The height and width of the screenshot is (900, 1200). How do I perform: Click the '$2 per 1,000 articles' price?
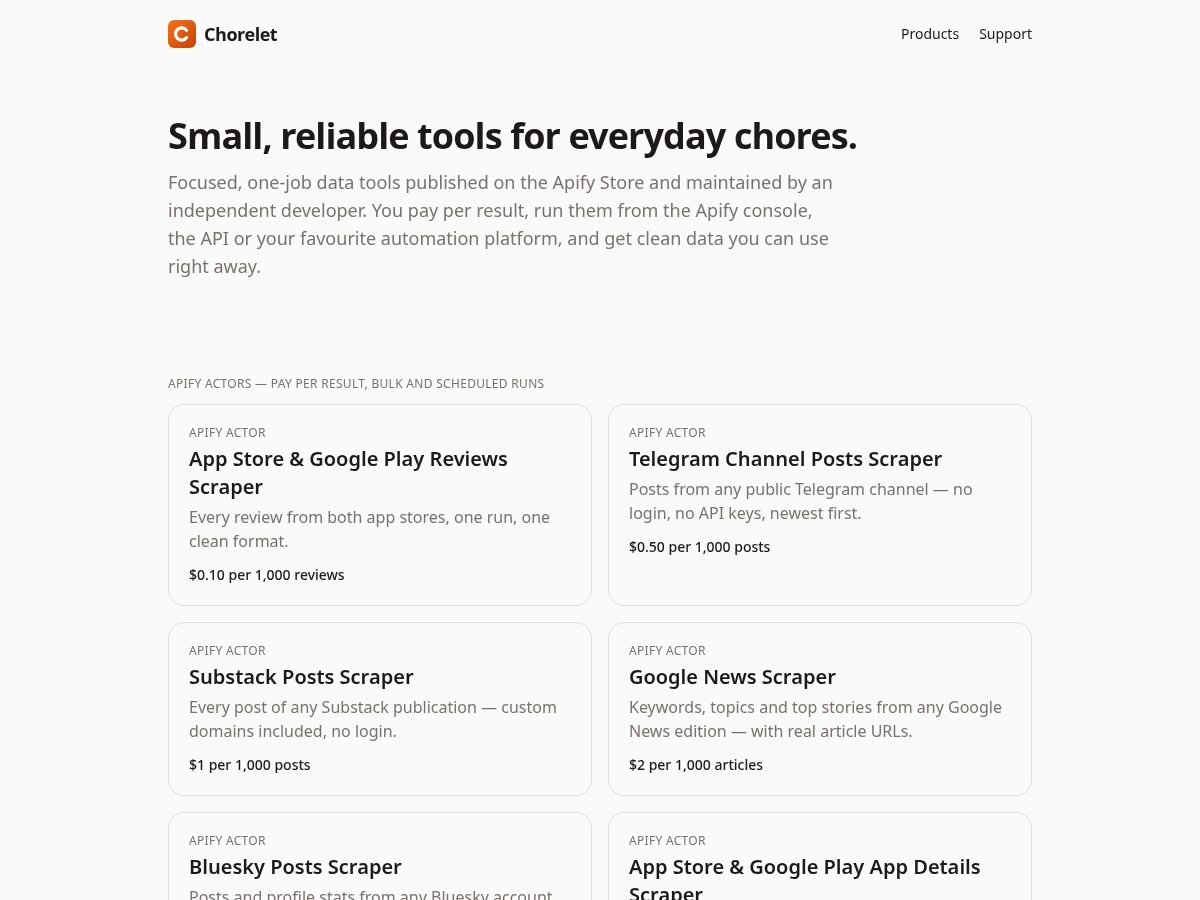pos(696,765)
